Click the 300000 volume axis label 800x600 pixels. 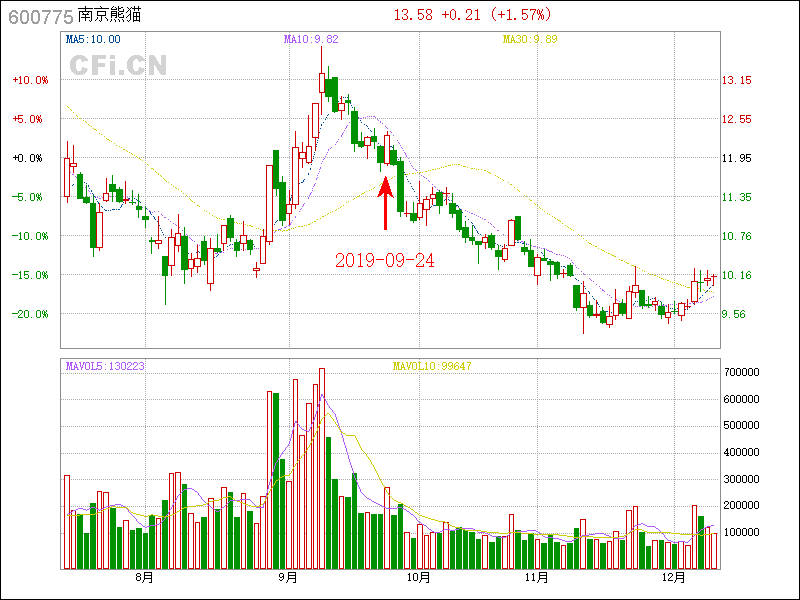pos(741,479)
